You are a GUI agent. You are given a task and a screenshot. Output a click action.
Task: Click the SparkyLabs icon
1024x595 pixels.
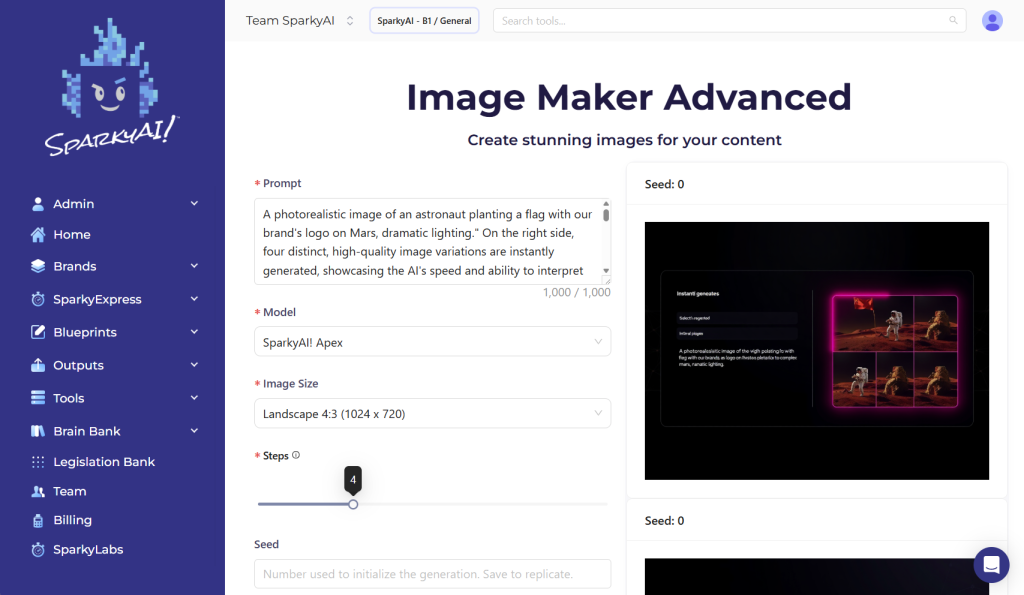point(37,549)
